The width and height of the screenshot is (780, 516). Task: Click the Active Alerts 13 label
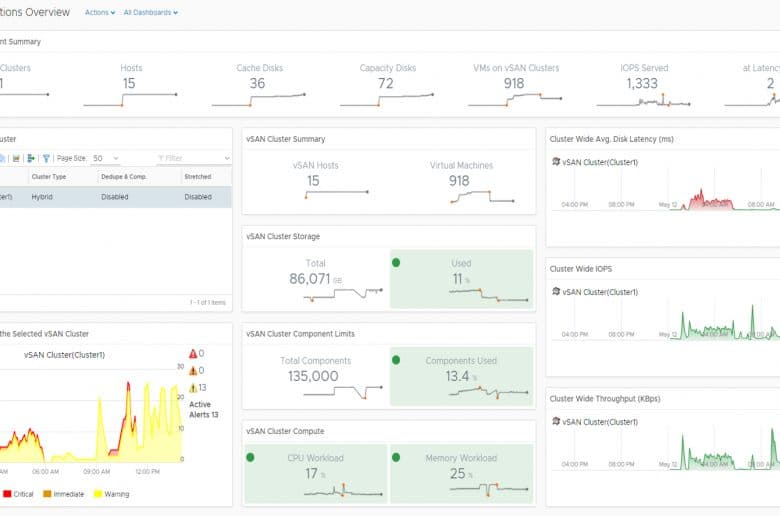203,410
